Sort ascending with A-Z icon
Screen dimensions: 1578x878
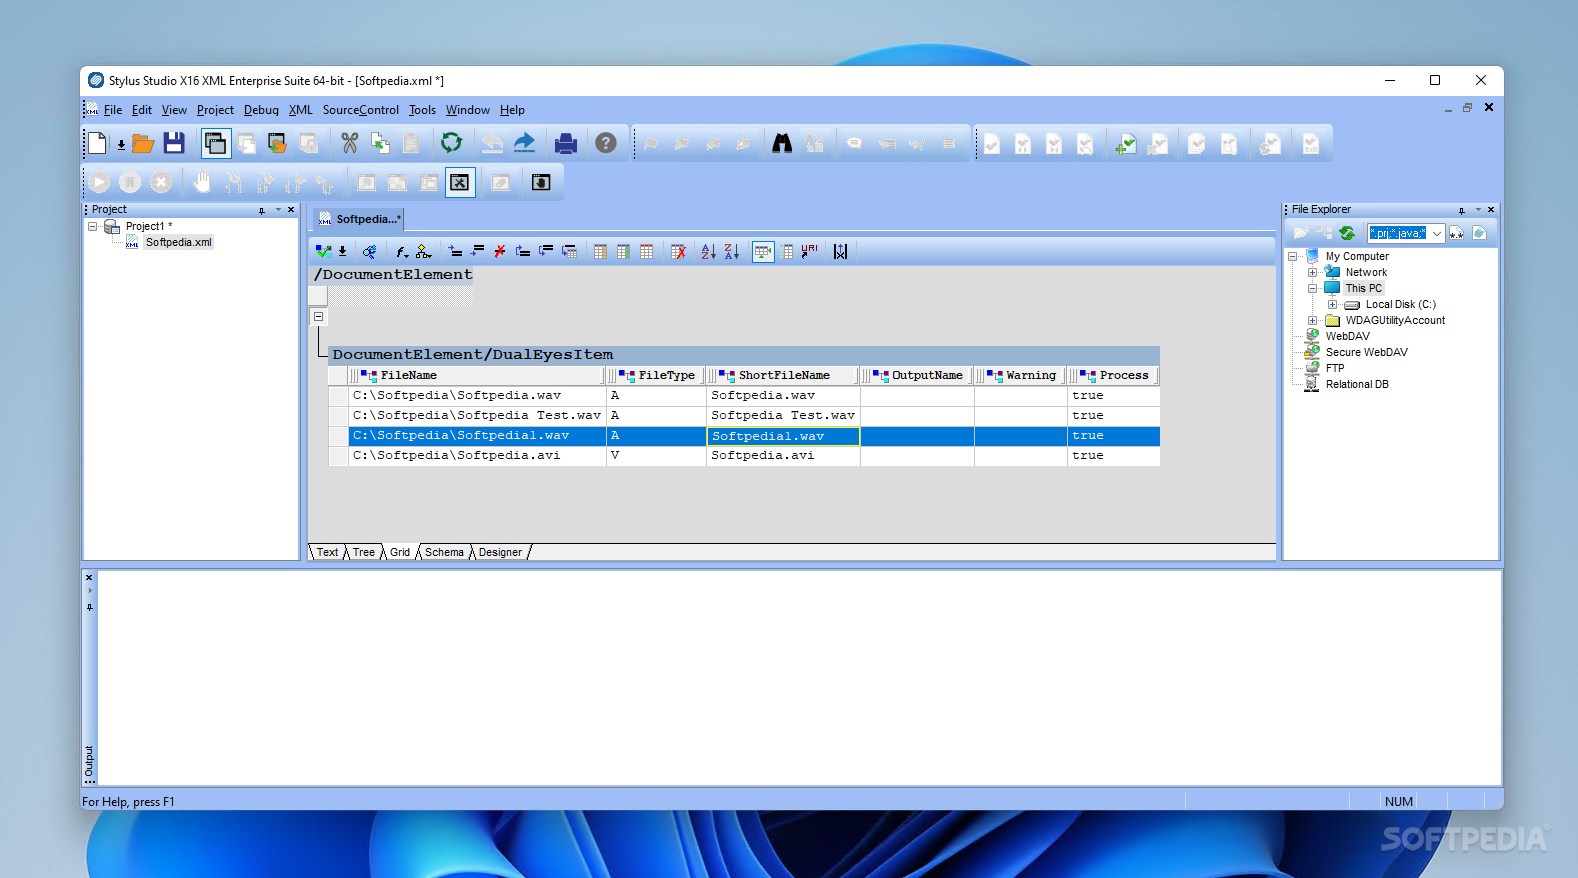click(x=709, y=251)
